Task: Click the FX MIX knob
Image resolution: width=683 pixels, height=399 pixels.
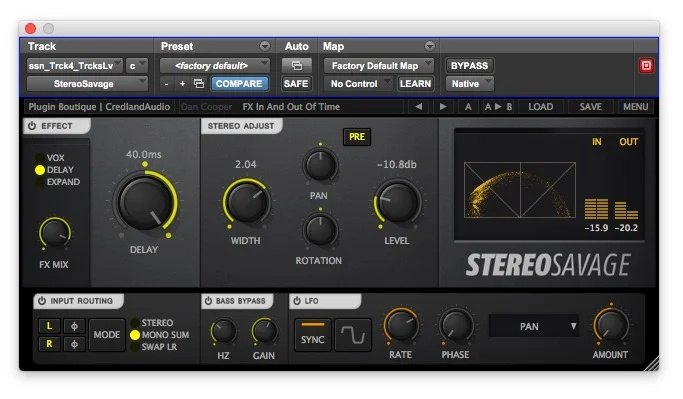Action: (x=54, y=233)
